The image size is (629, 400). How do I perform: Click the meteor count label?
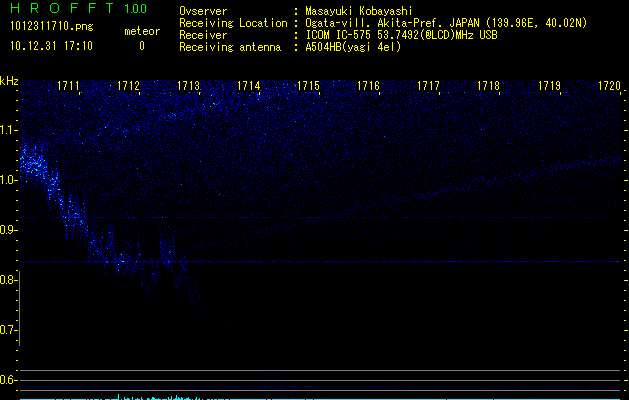click(142, 31)
